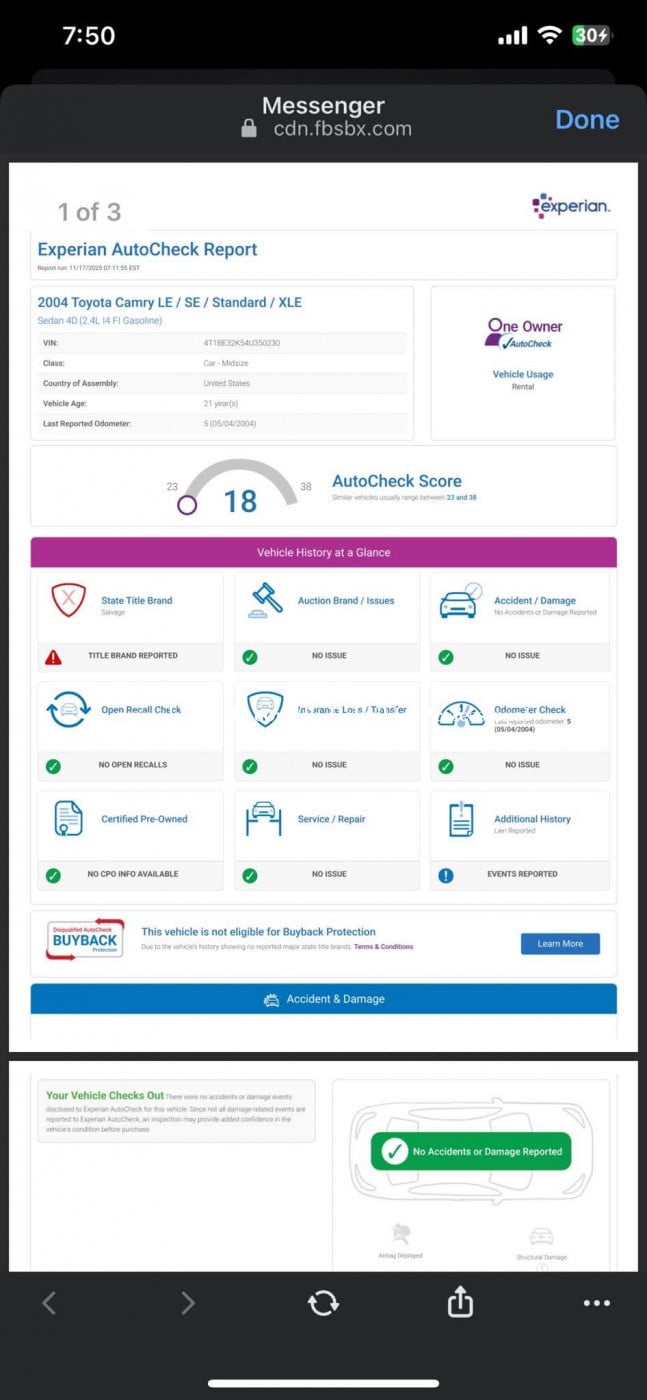
Task: Tap the Odometer Check gauge icon
Action: [460, 712]
